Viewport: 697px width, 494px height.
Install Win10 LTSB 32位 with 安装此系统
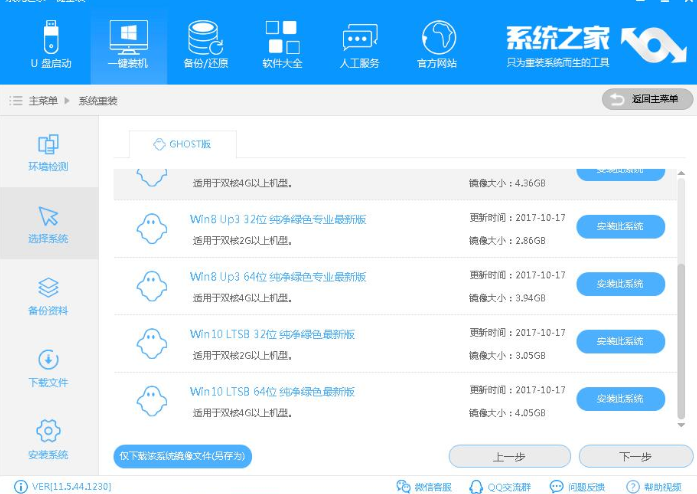[621, 341]
